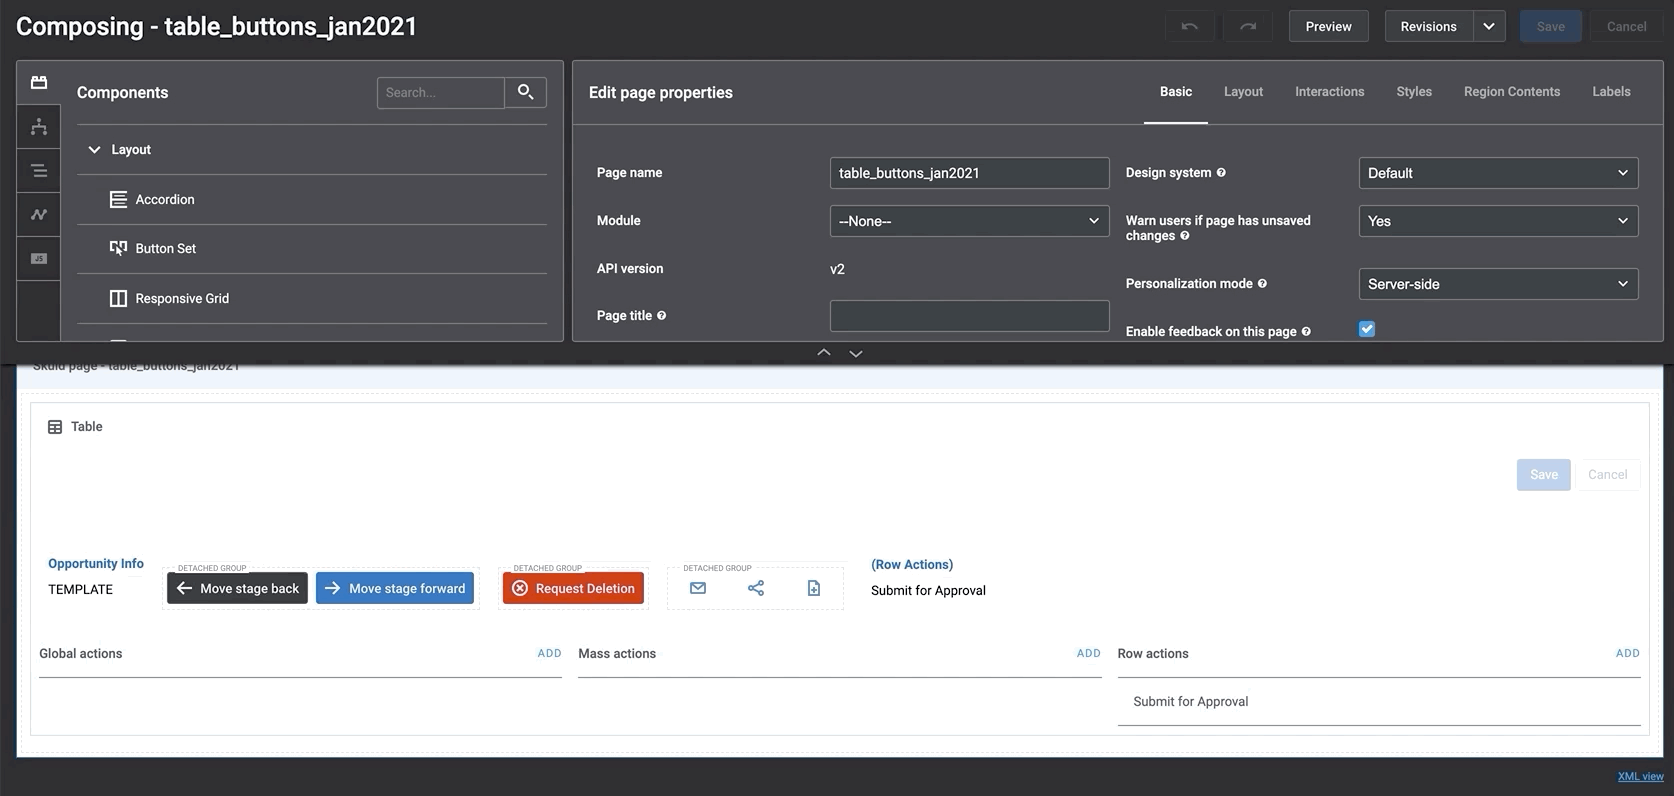Click the undo arrow icon

coord(1190,26)
